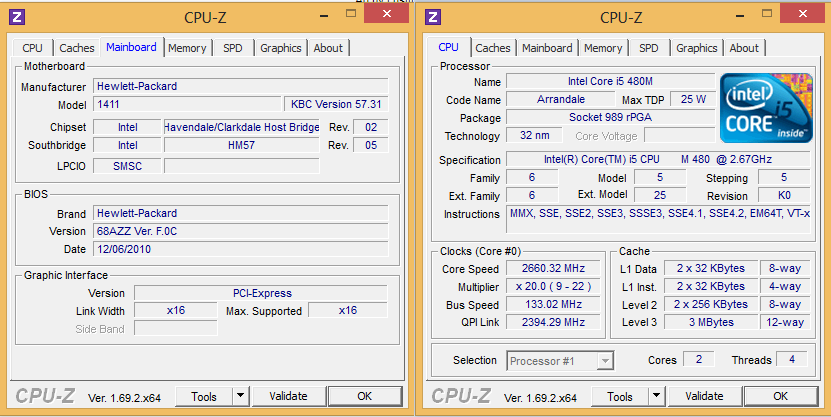
Task: Switch to Mainboard tab in right CPU-Z window
Action: 547,48
